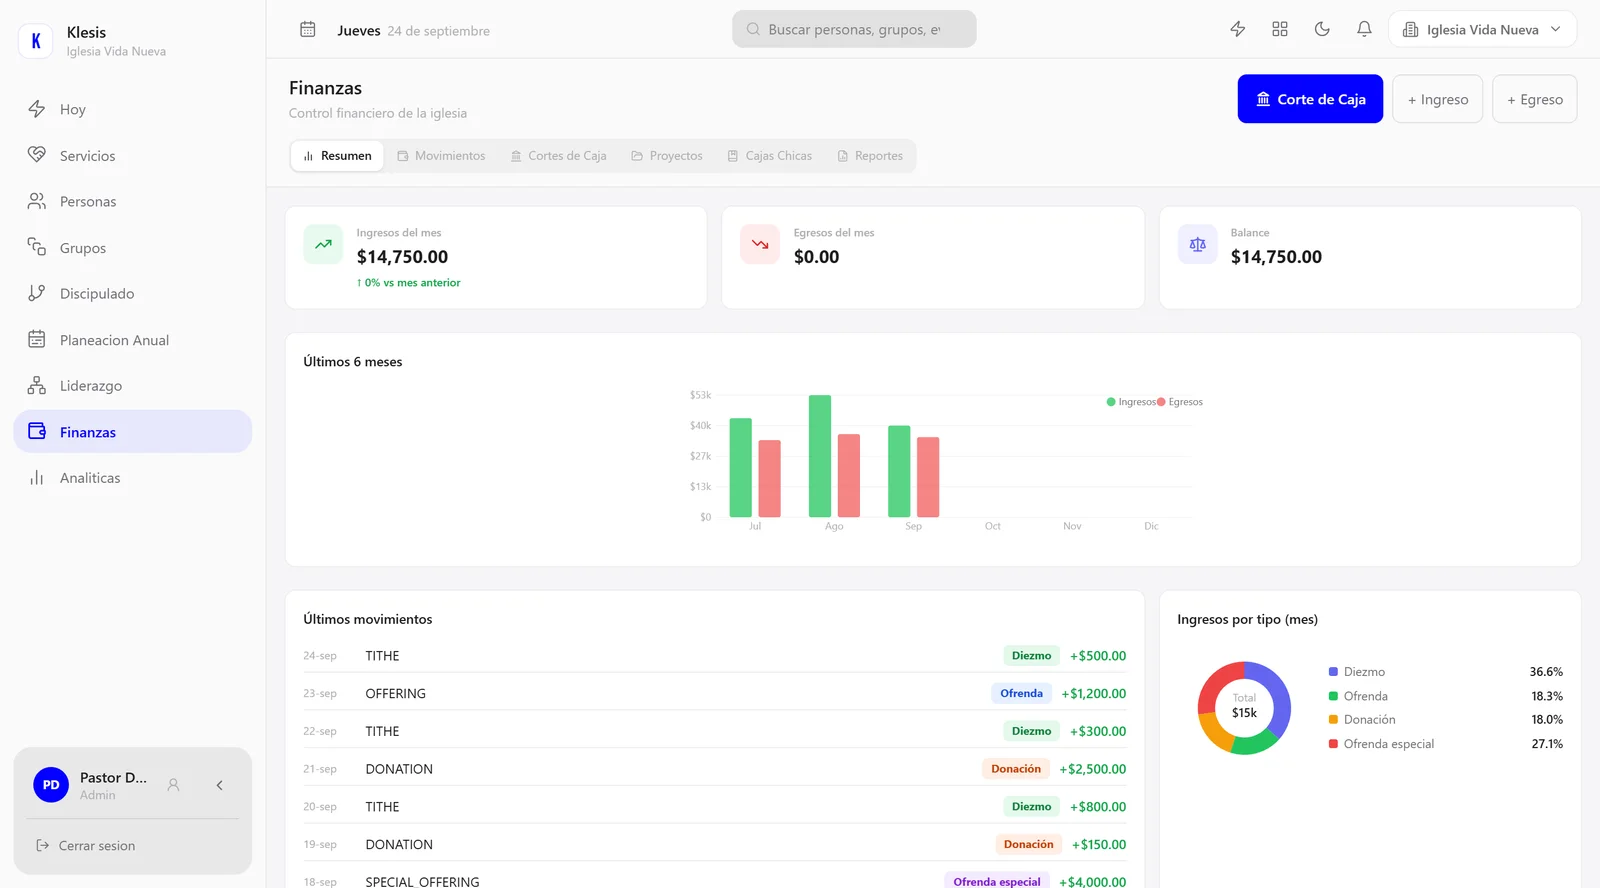This screenshot has width=1600, height=888.
Task: Click the Analiticas bar chart icon
Action: tap(37, 477)
